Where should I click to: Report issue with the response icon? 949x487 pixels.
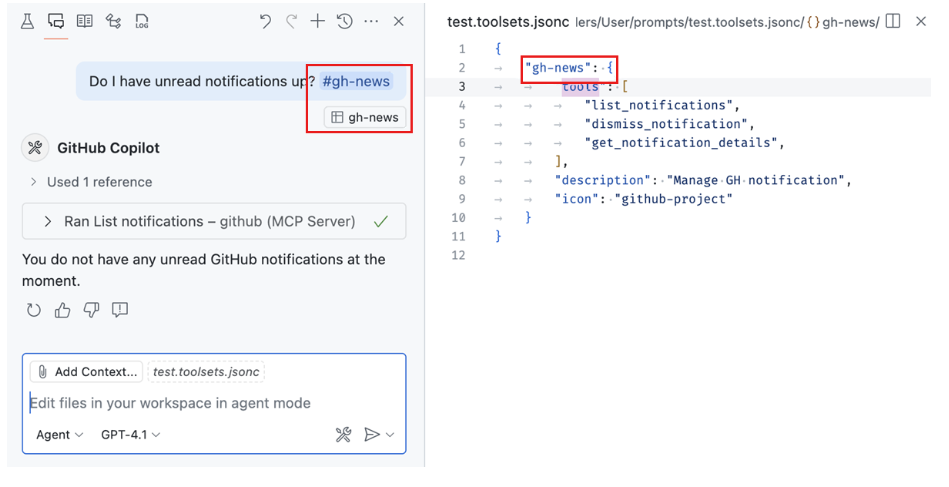tap(120, 310)
